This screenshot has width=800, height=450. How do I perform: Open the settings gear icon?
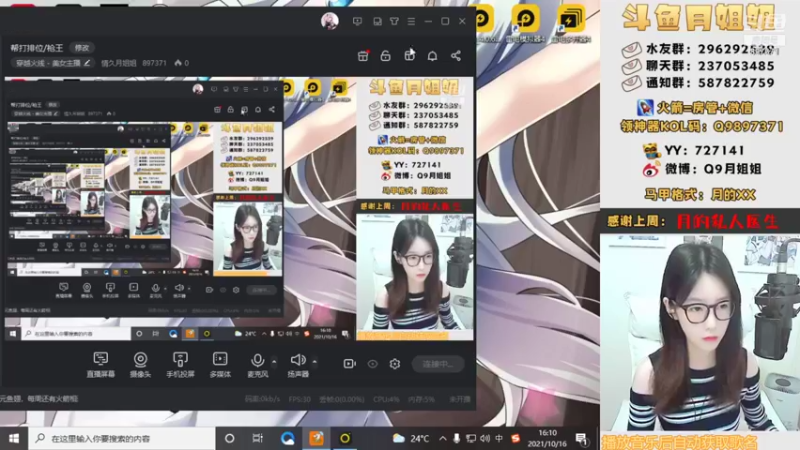pos(394,364)
